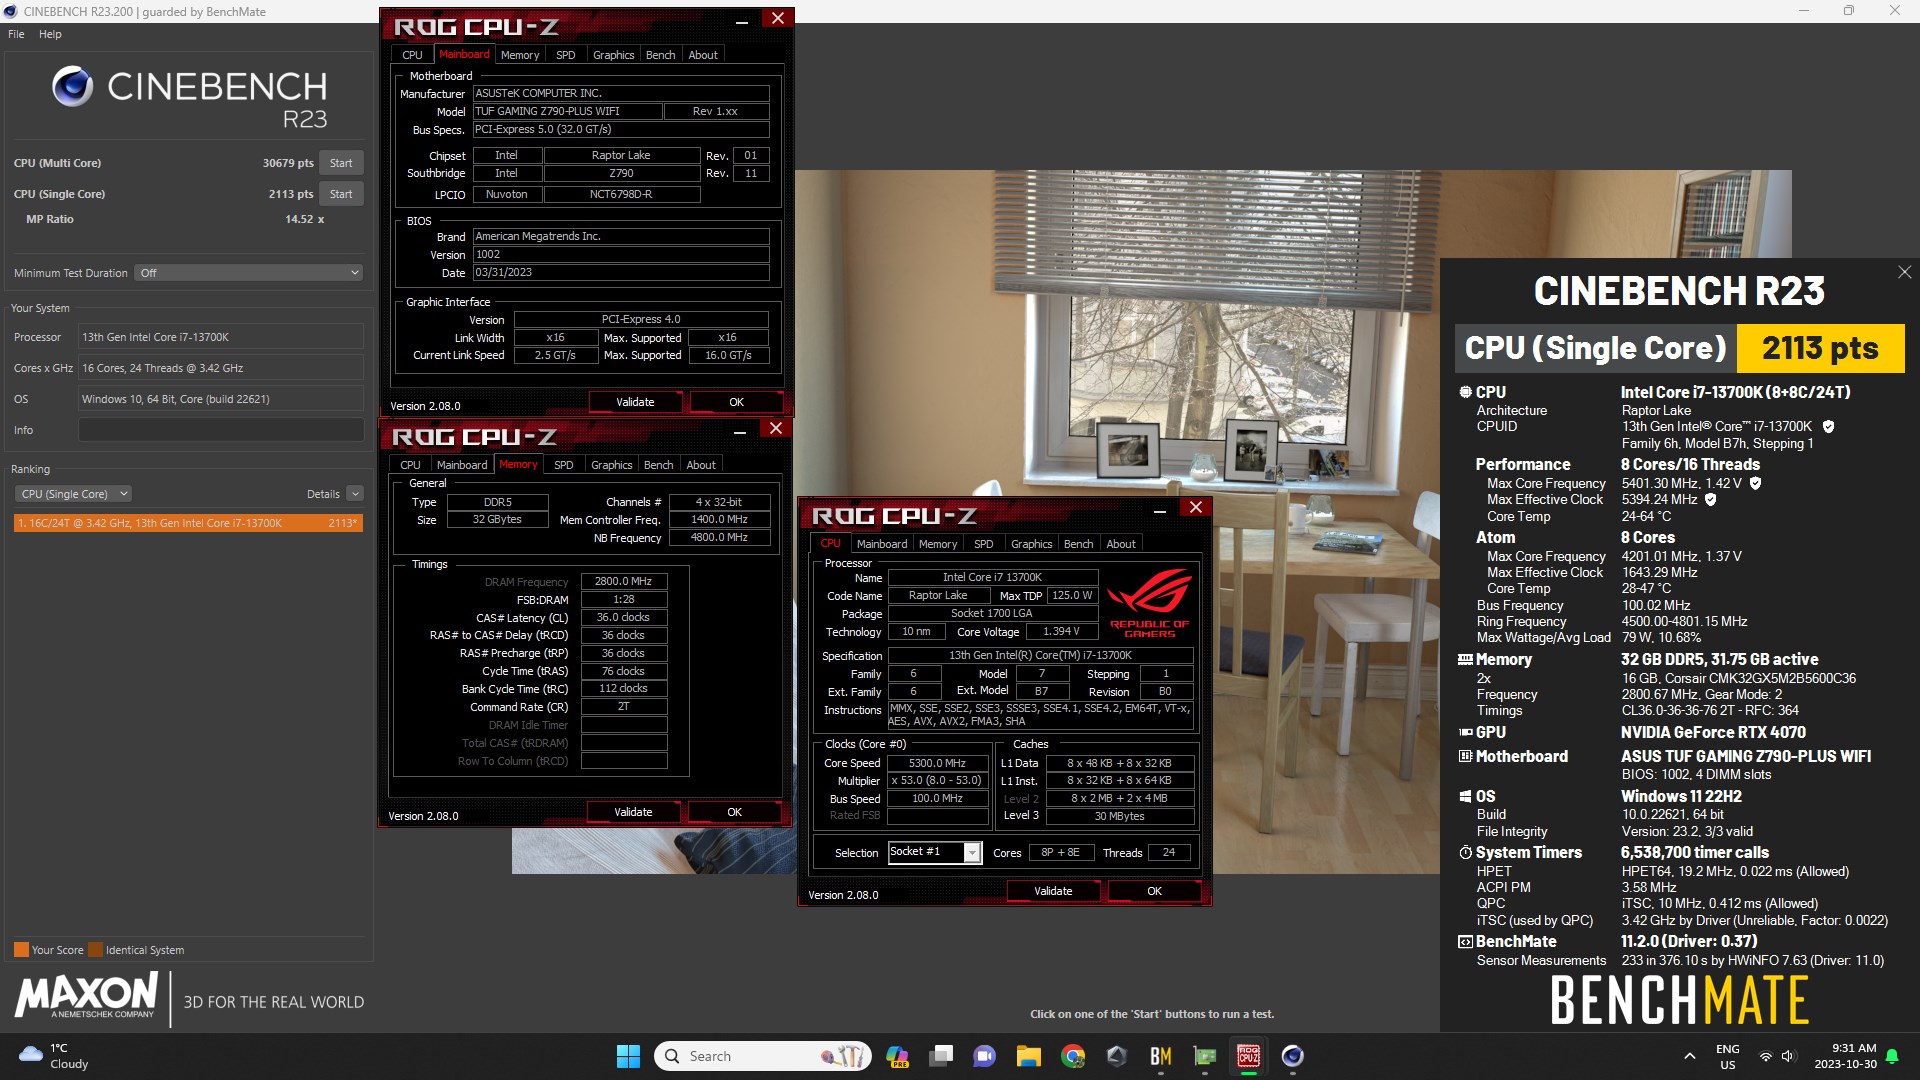
Task: Click the code-bracket icon beside BenchMate version row
Action: point(1465,941)
